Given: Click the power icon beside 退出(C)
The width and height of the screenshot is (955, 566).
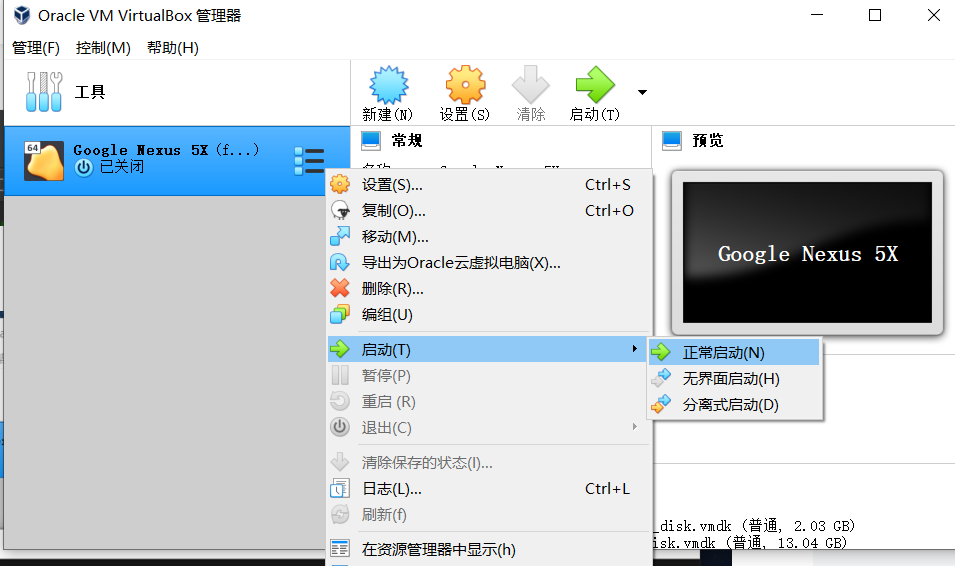Looking at the screenshot, I should (x=340, y=427).
